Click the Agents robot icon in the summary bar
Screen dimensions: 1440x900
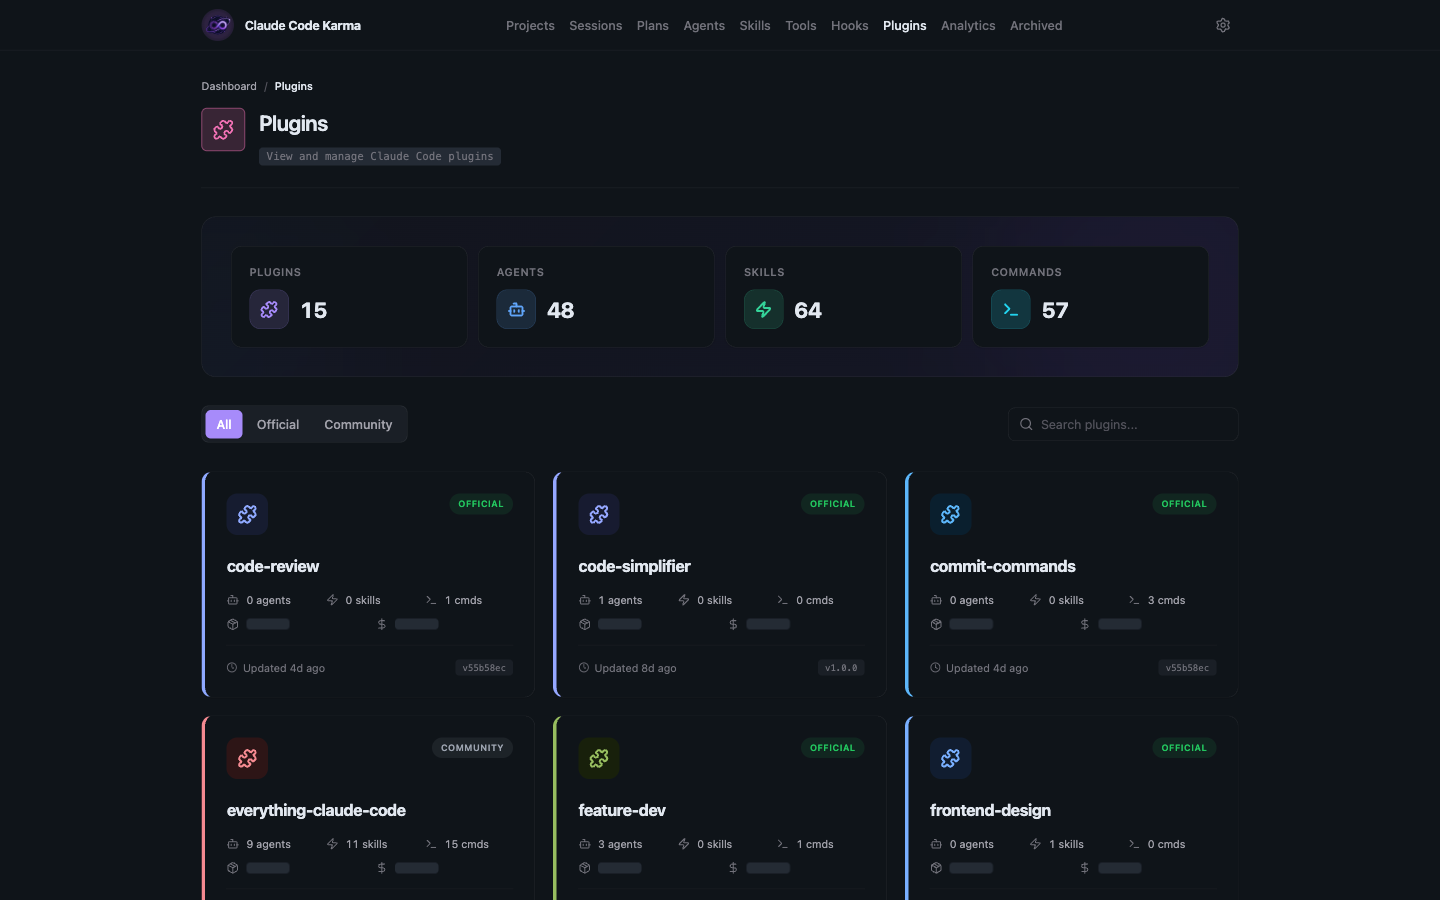[516, 309]
